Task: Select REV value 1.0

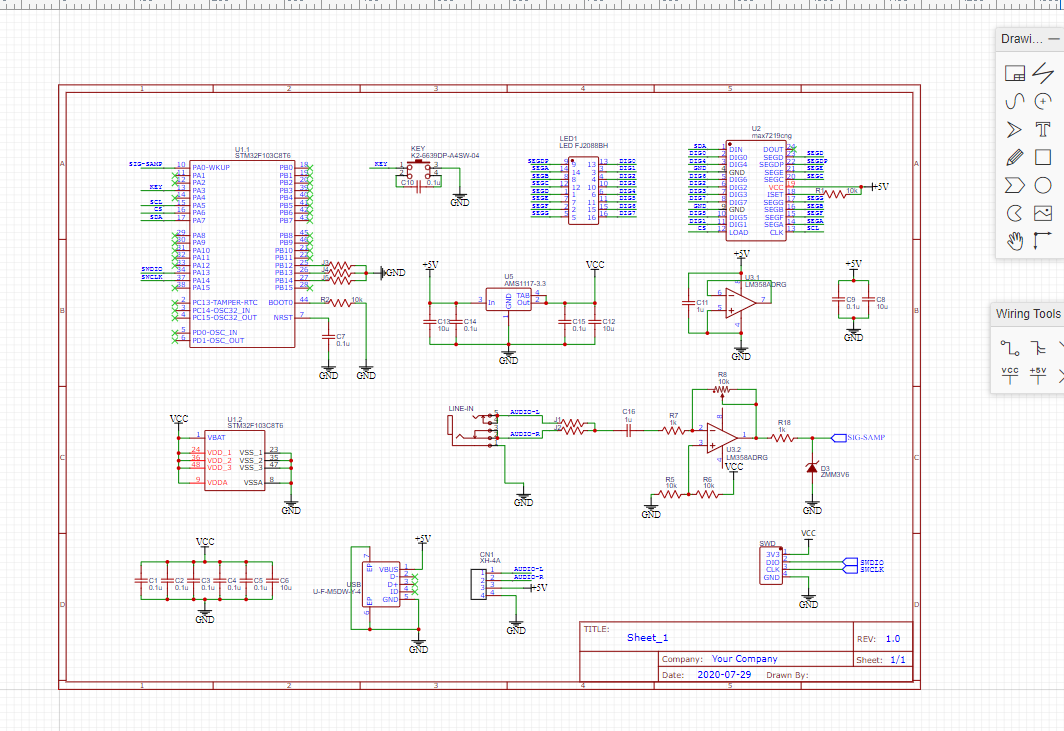Action: [x=893, y=639]
